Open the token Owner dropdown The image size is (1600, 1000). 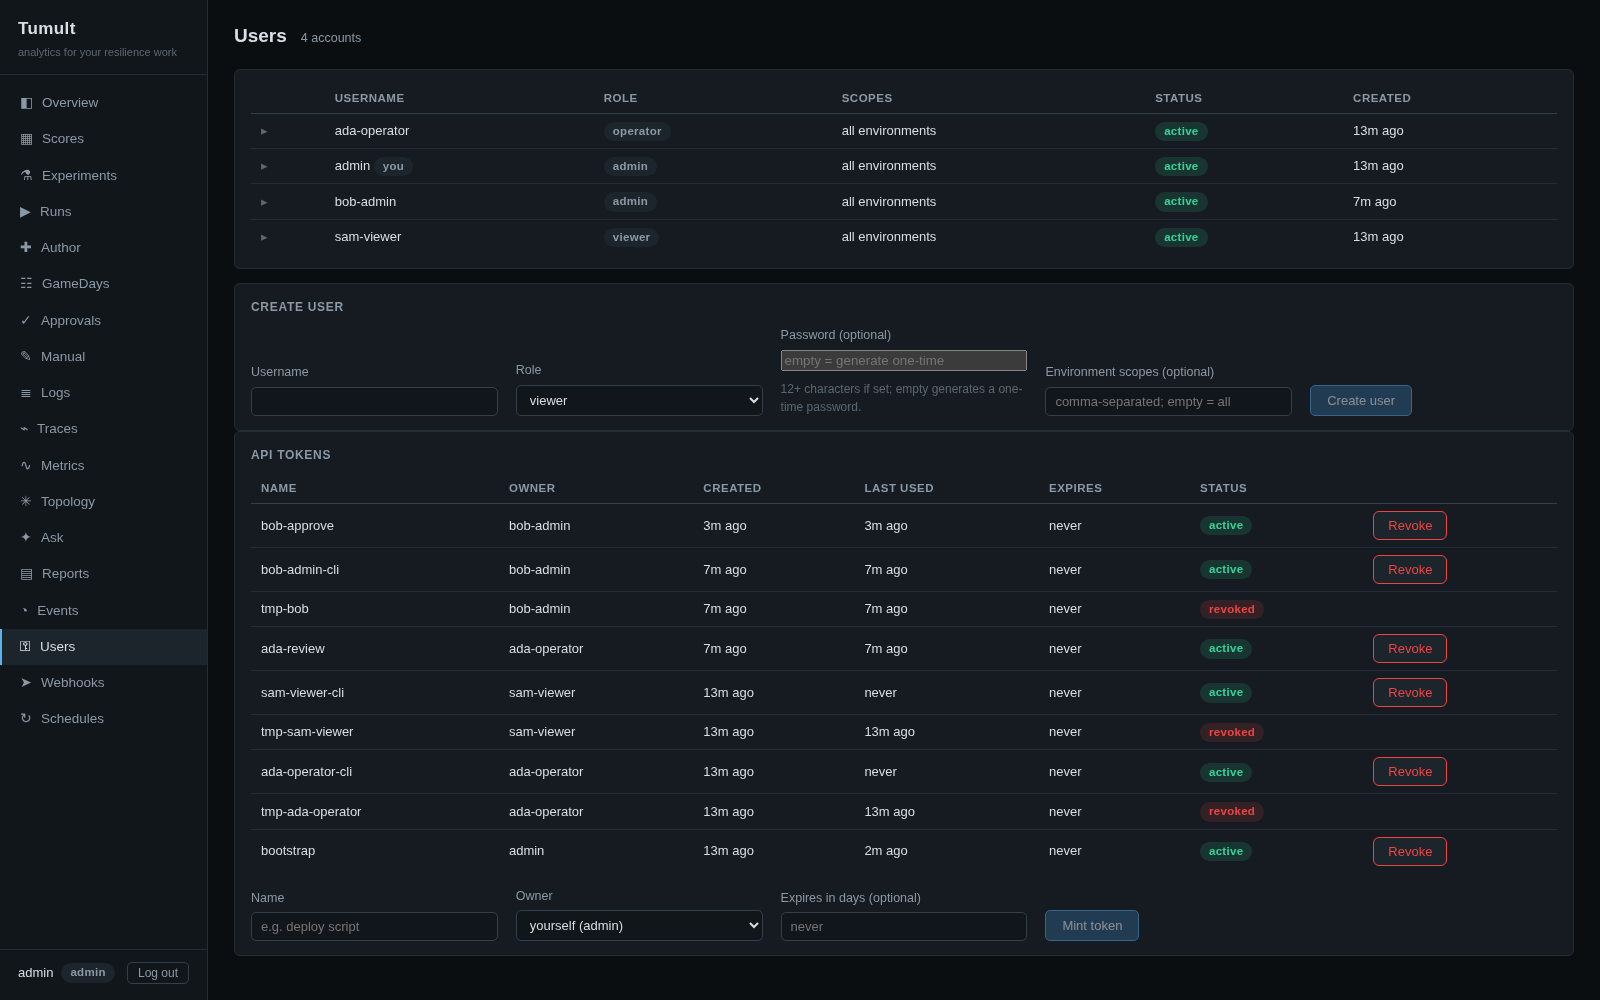click(639, 925)
